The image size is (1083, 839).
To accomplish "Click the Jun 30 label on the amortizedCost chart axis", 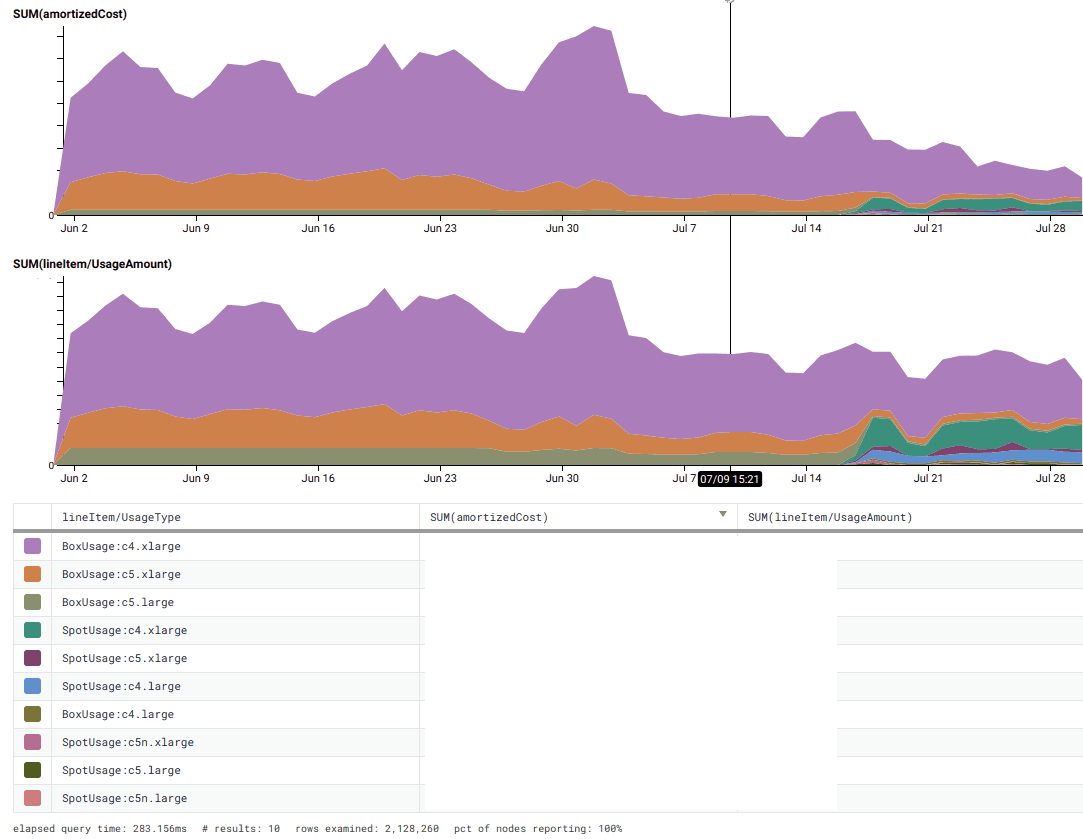I will 562,228.
